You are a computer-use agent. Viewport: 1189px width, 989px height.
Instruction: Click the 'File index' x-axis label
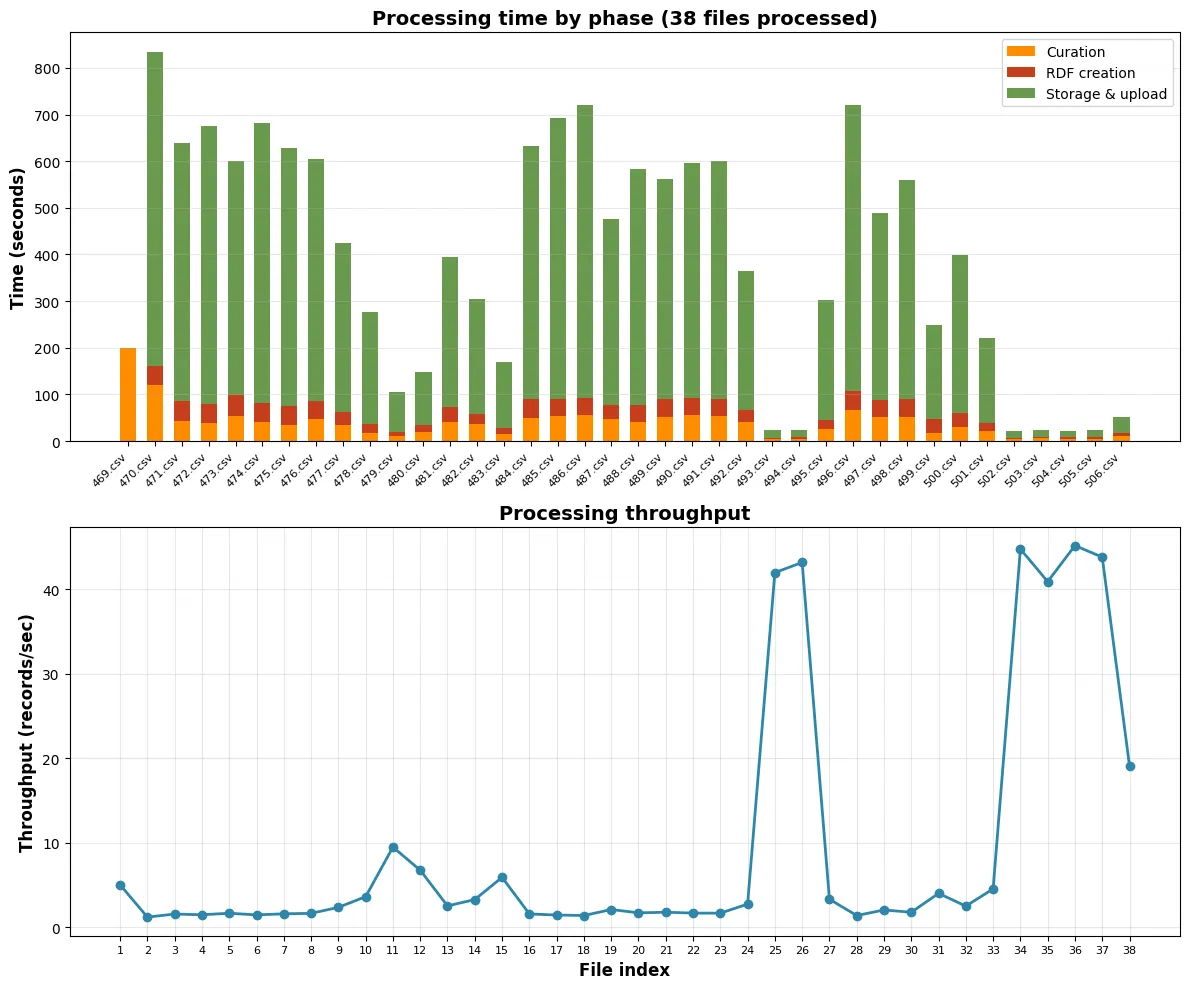pos(624,970)
